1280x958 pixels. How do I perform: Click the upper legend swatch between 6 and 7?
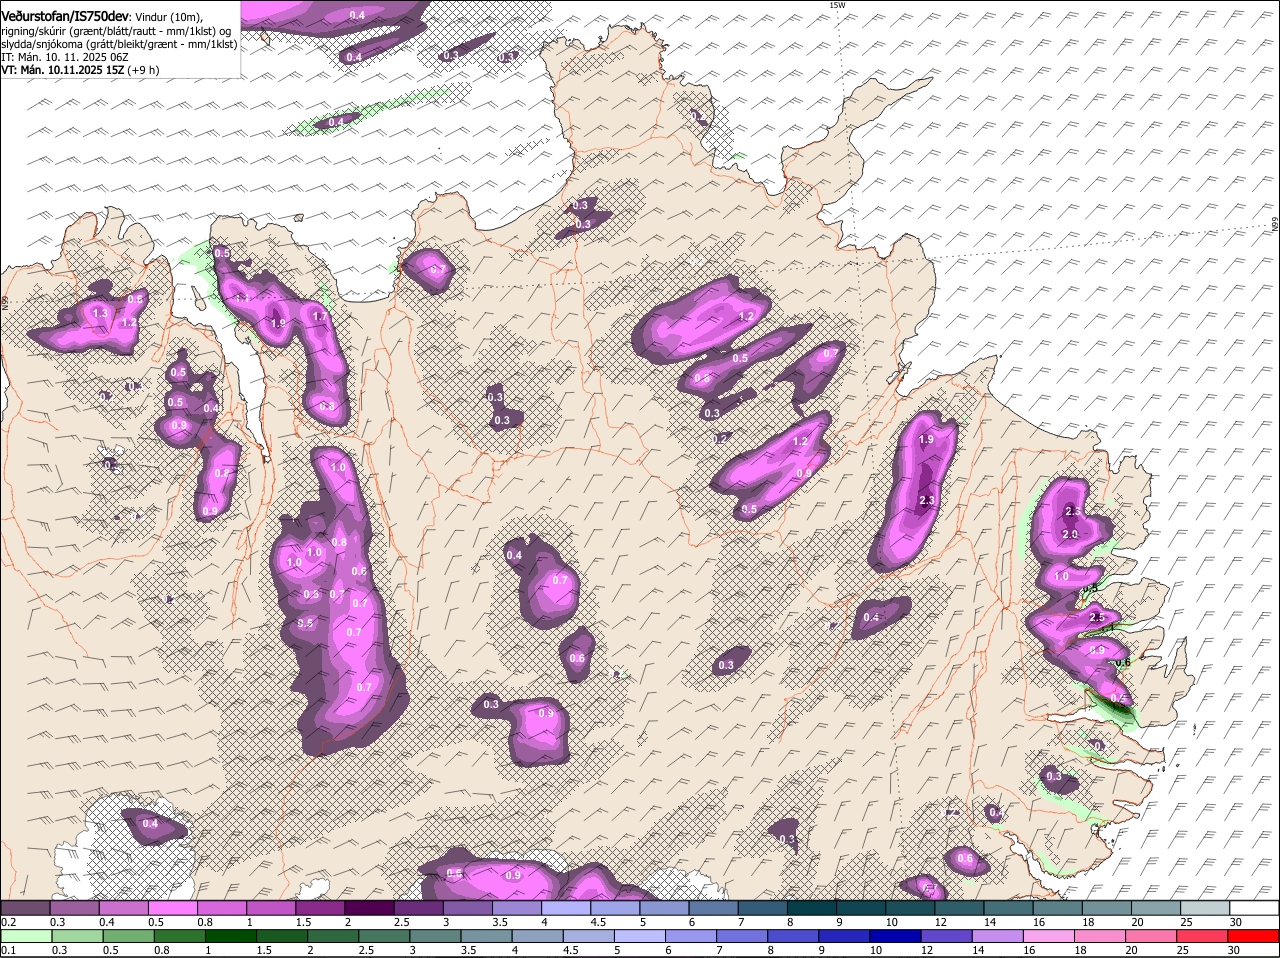(x=713, y=908)
